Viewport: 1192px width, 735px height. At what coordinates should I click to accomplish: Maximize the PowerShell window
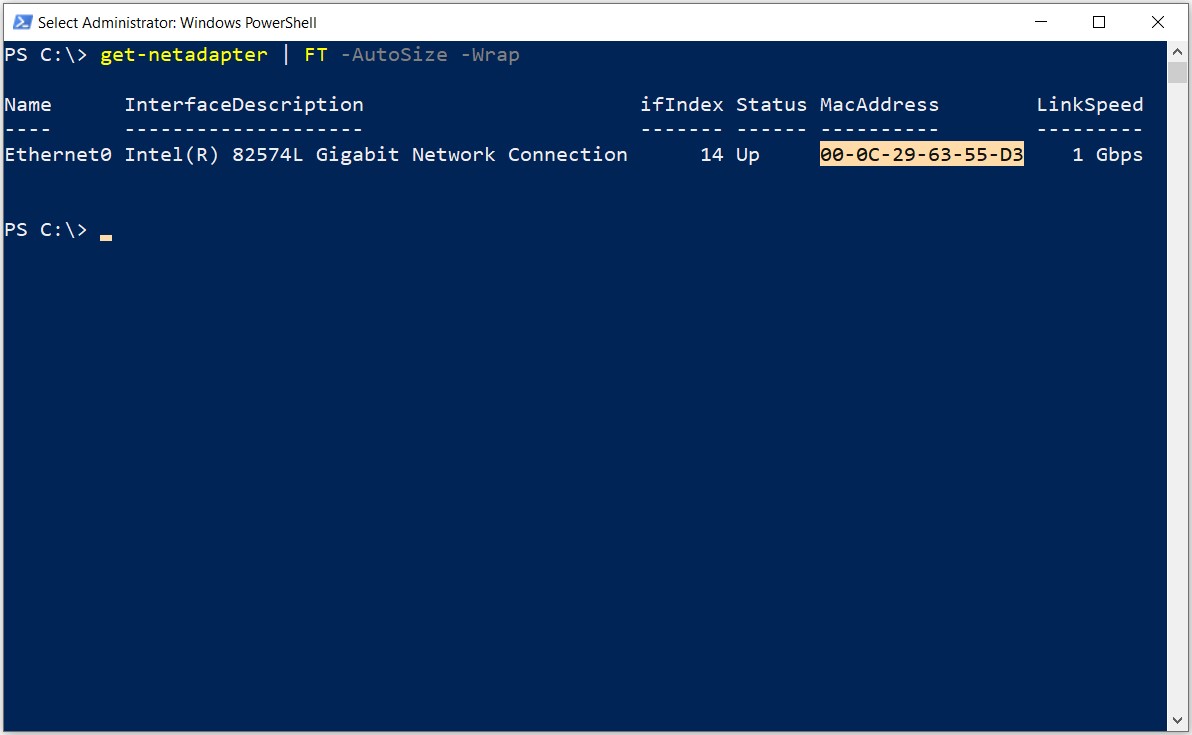click(1098, 22)
